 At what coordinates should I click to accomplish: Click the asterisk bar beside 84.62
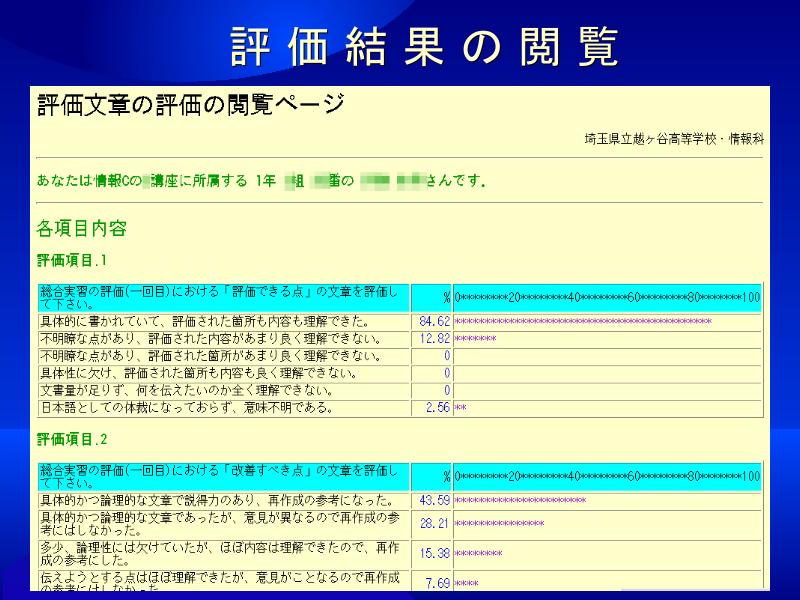tap(582, 322)
